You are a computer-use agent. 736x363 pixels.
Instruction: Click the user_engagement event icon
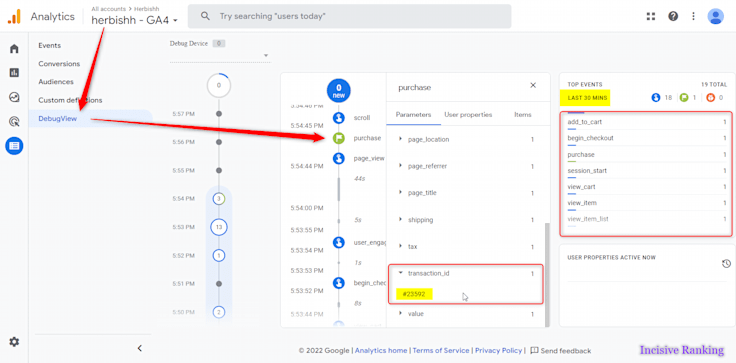click(x=338, y=242)
